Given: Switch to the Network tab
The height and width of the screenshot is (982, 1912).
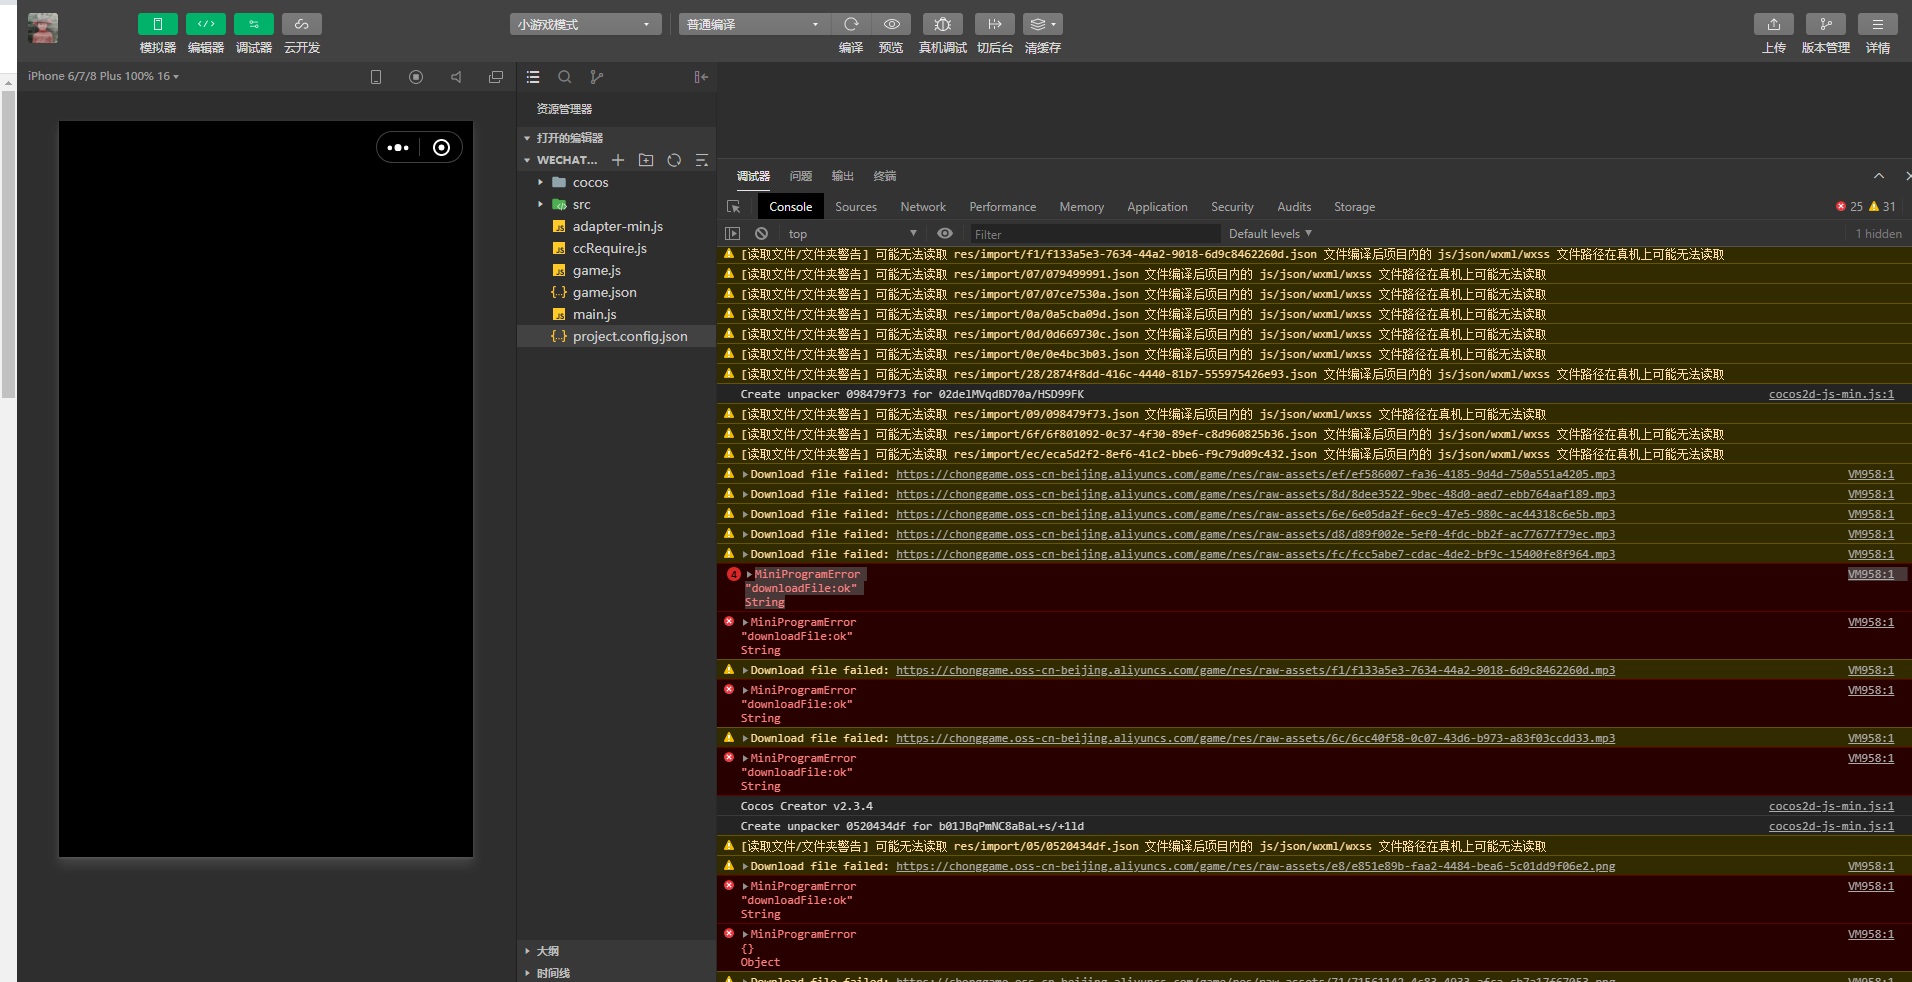Looking at the screenshot, I should [x=922, y=207].
